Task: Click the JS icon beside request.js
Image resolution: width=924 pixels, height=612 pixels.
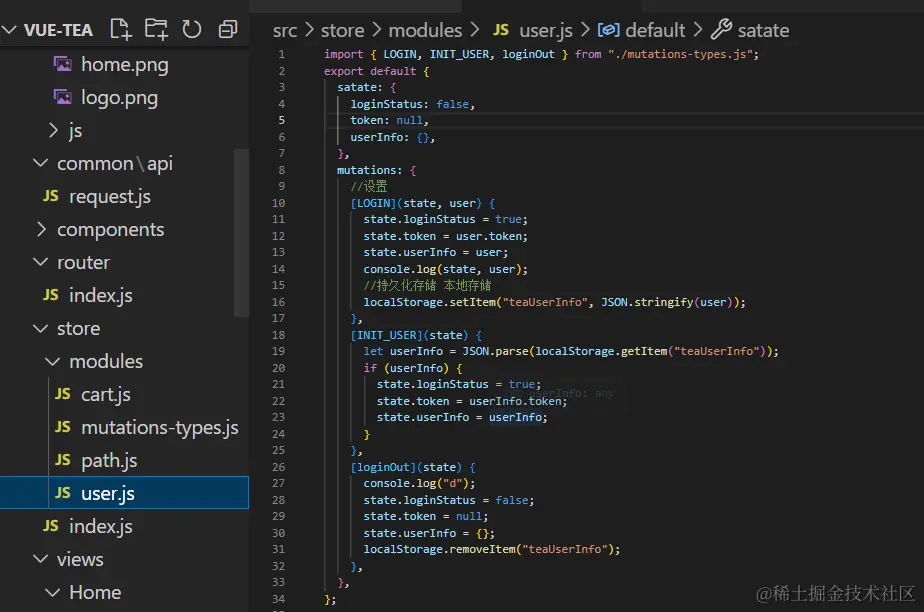Action: (x=51, y=196)
